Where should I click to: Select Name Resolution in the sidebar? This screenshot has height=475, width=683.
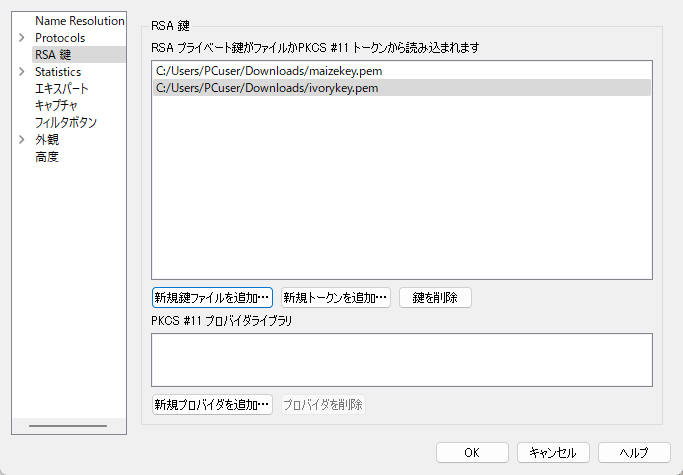(80, 21)
